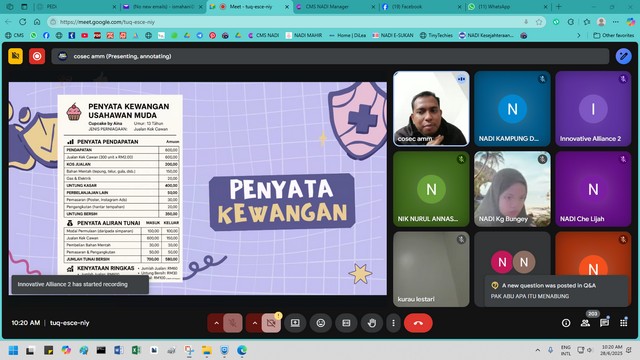Open the emoji reactions button

click(321, 323)
